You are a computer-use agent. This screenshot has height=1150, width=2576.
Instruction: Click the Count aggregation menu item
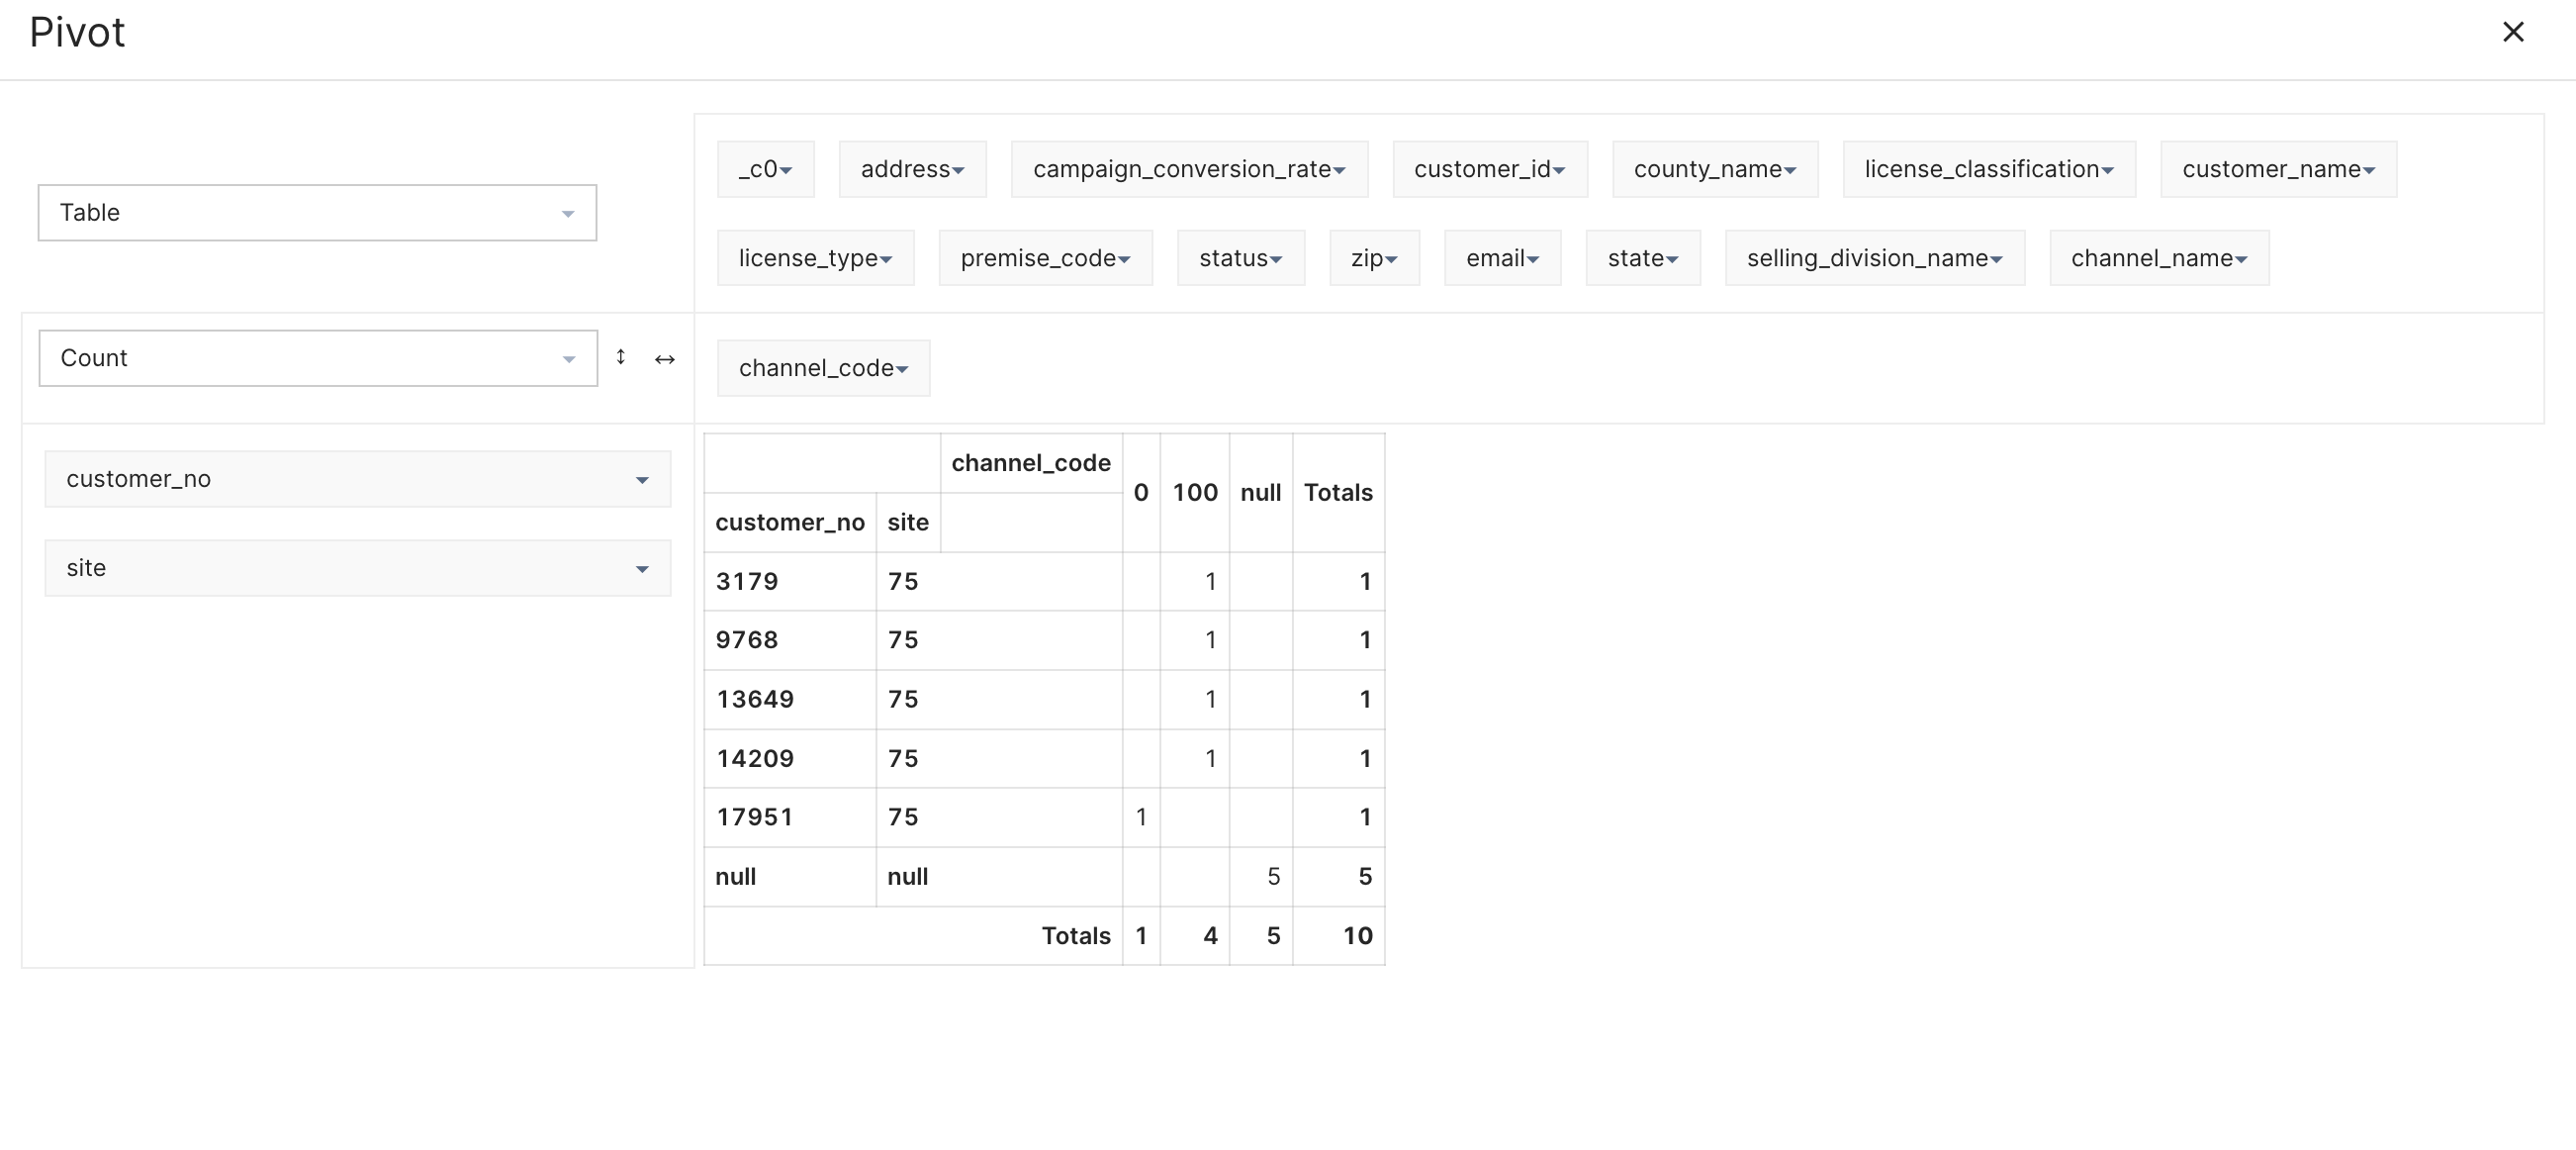click(x=319, y=358)
